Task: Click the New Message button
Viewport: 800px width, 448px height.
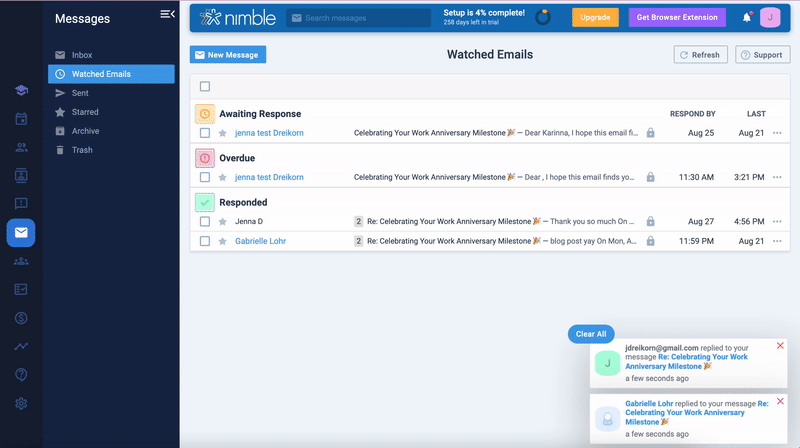Action: coord(228,55)
